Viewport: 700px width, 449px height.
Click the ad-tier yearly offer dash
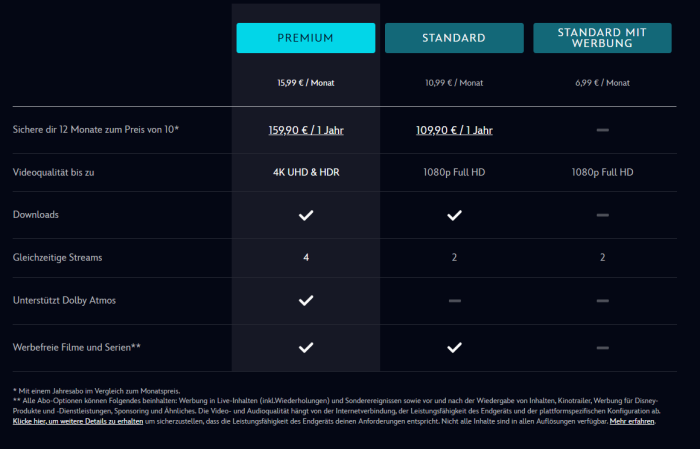pyautogui.click(x=602, y=130)
